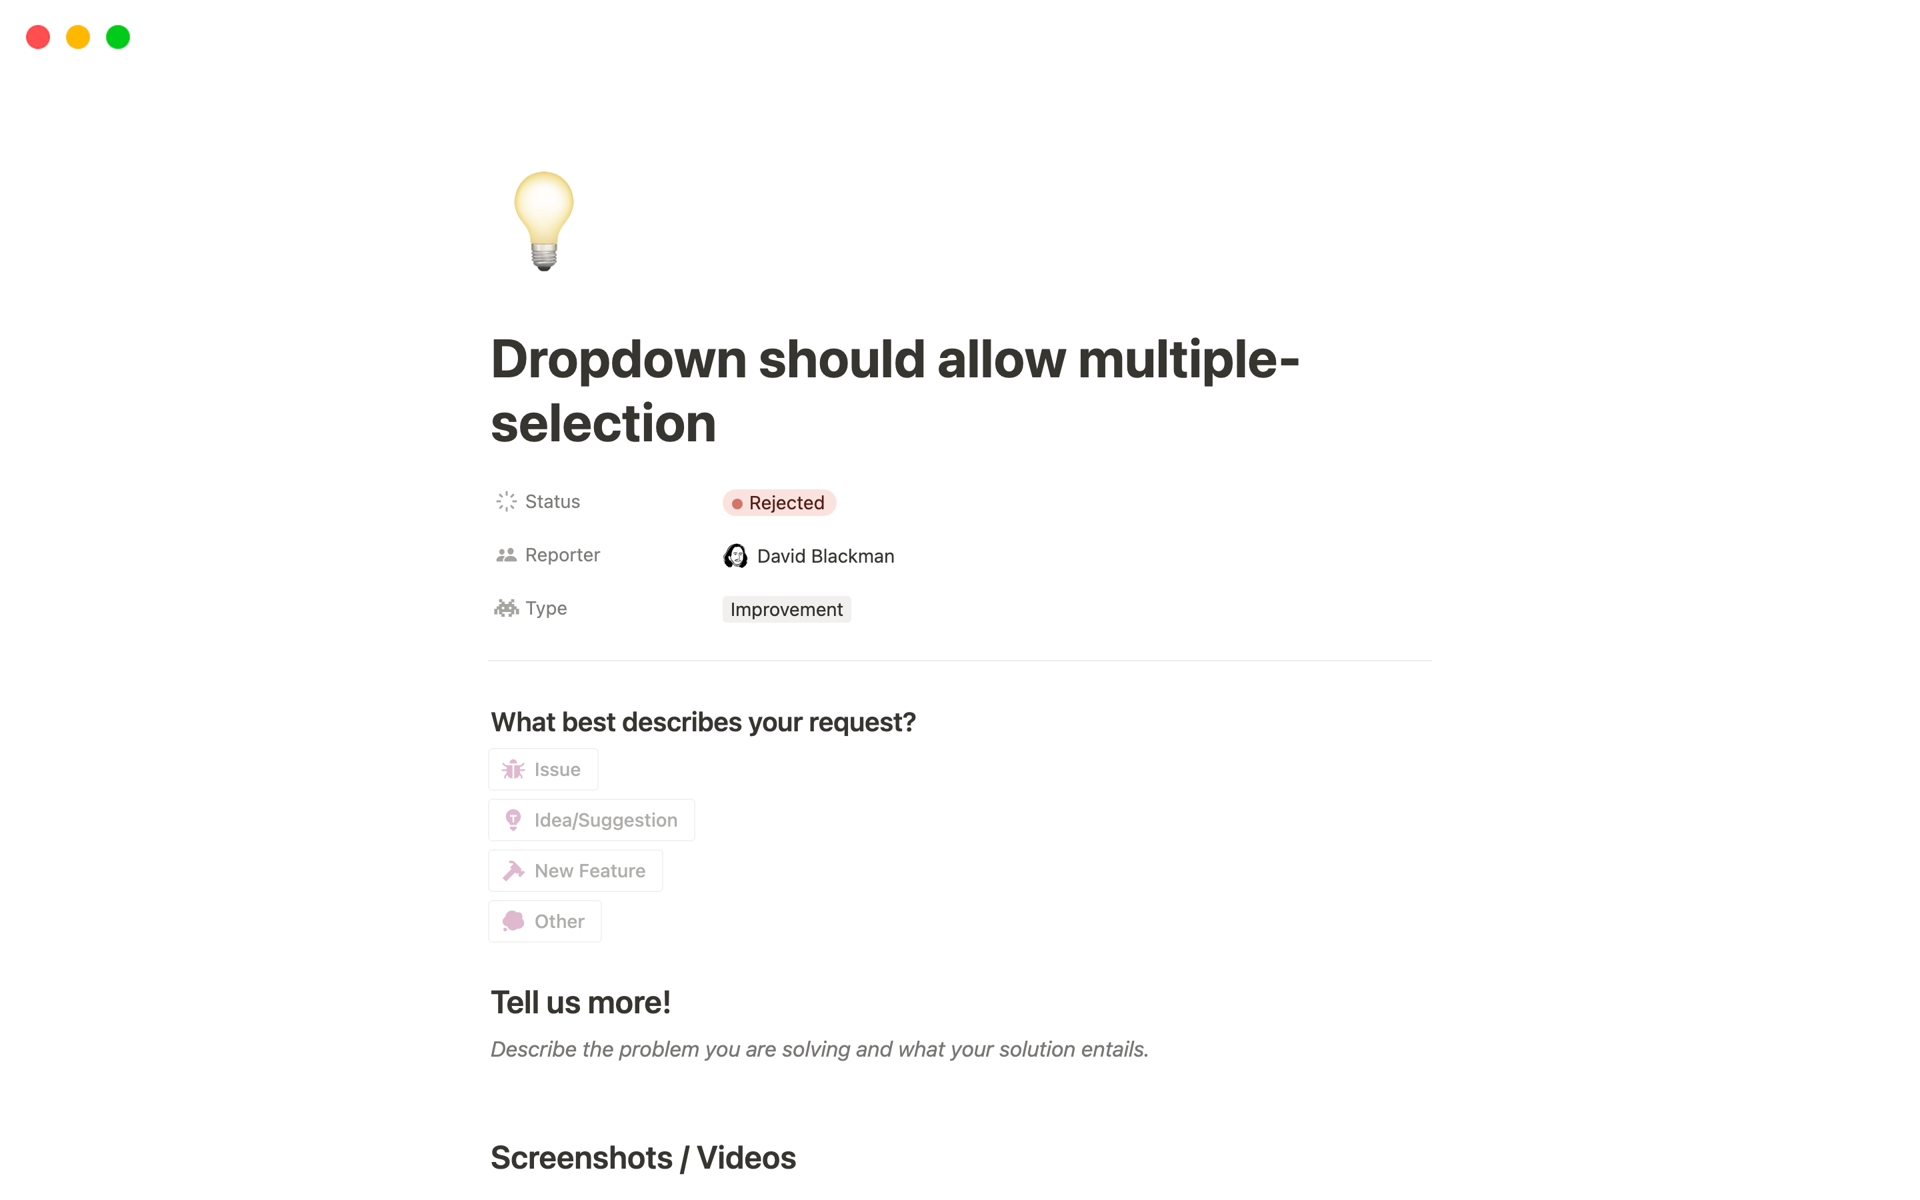Open the Rejected status dropdown

point(779,503)
